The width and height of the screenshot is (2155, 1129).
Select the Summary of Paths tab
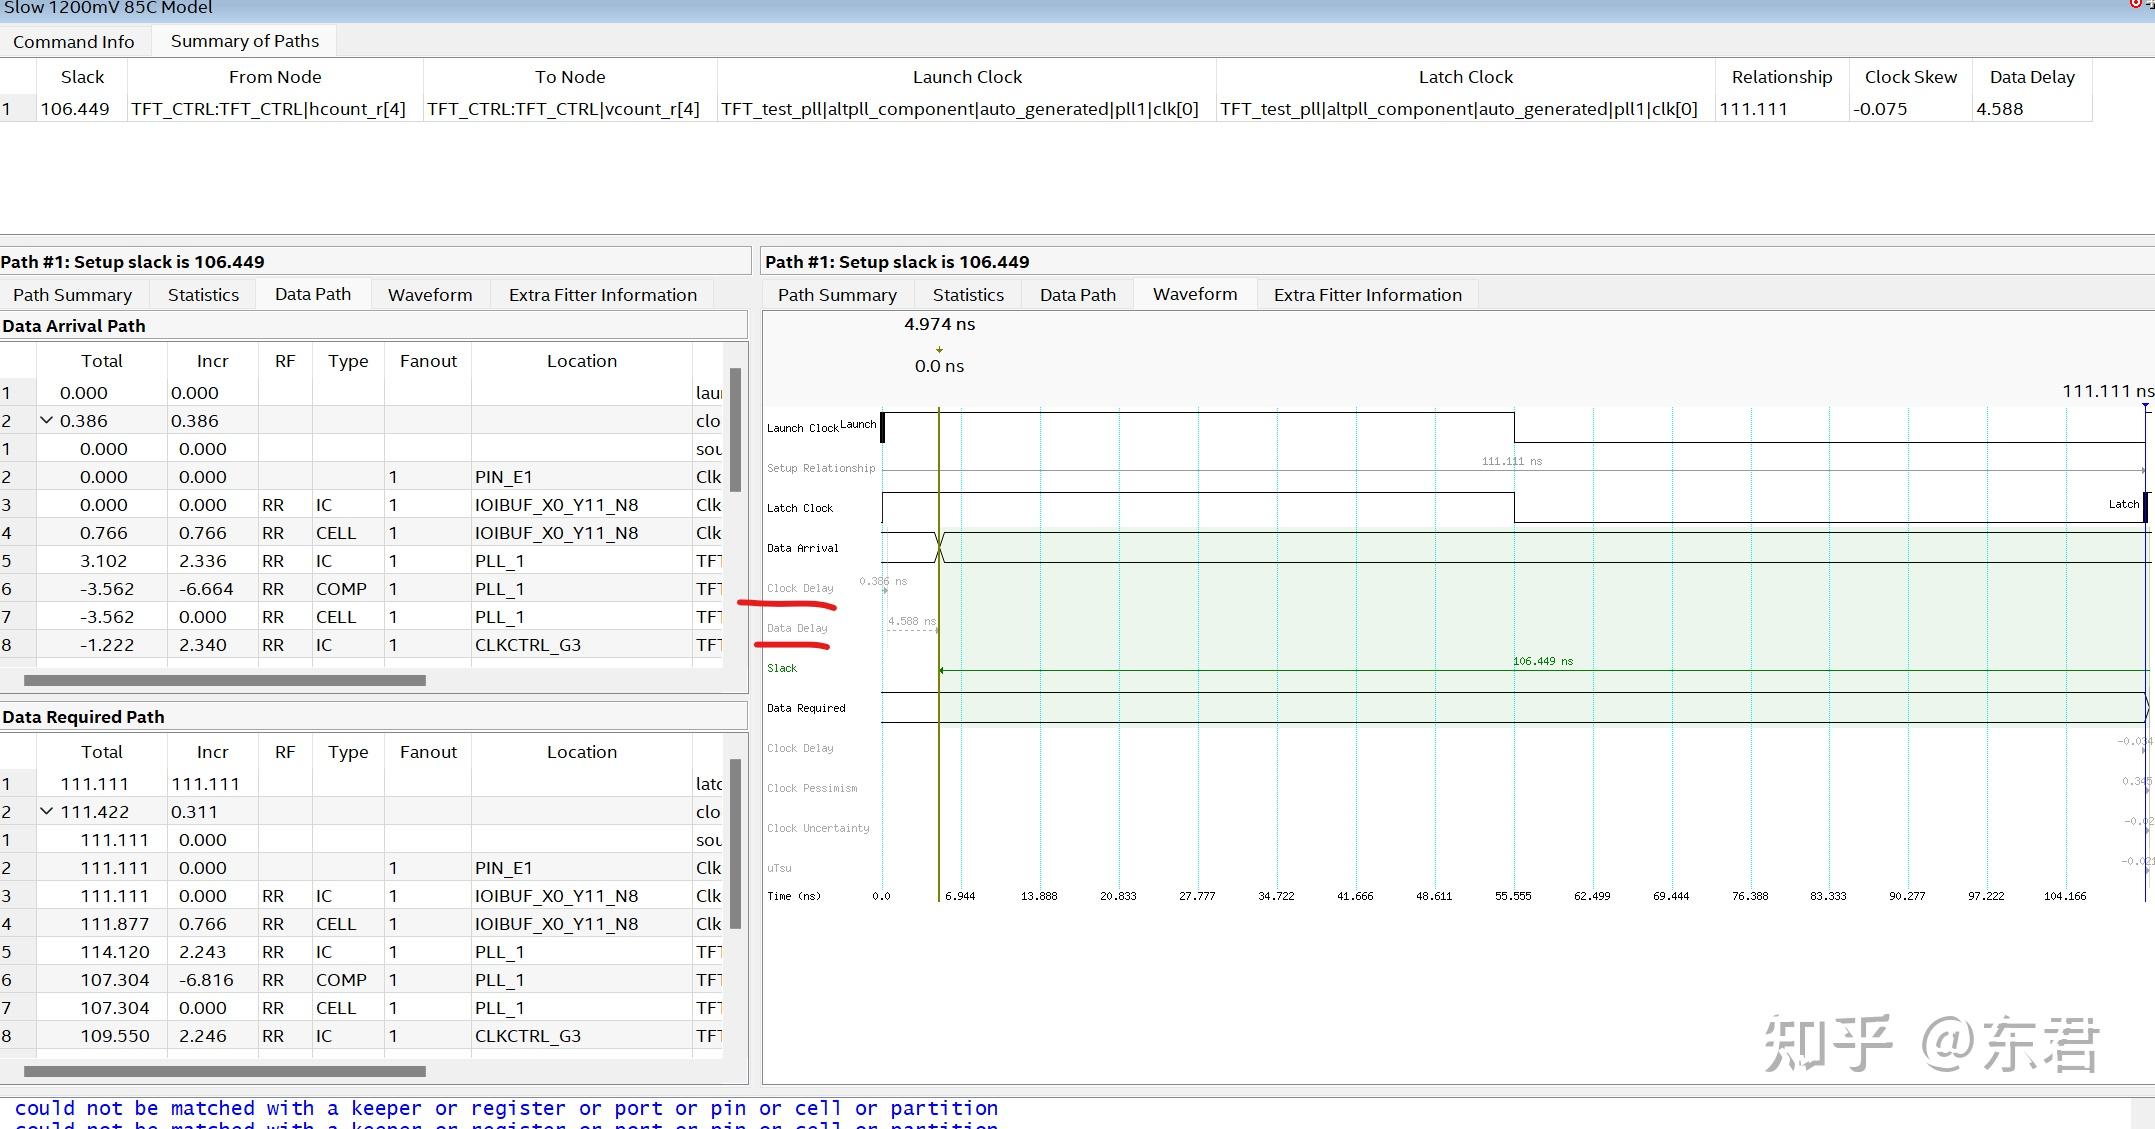tap(244, 41)
